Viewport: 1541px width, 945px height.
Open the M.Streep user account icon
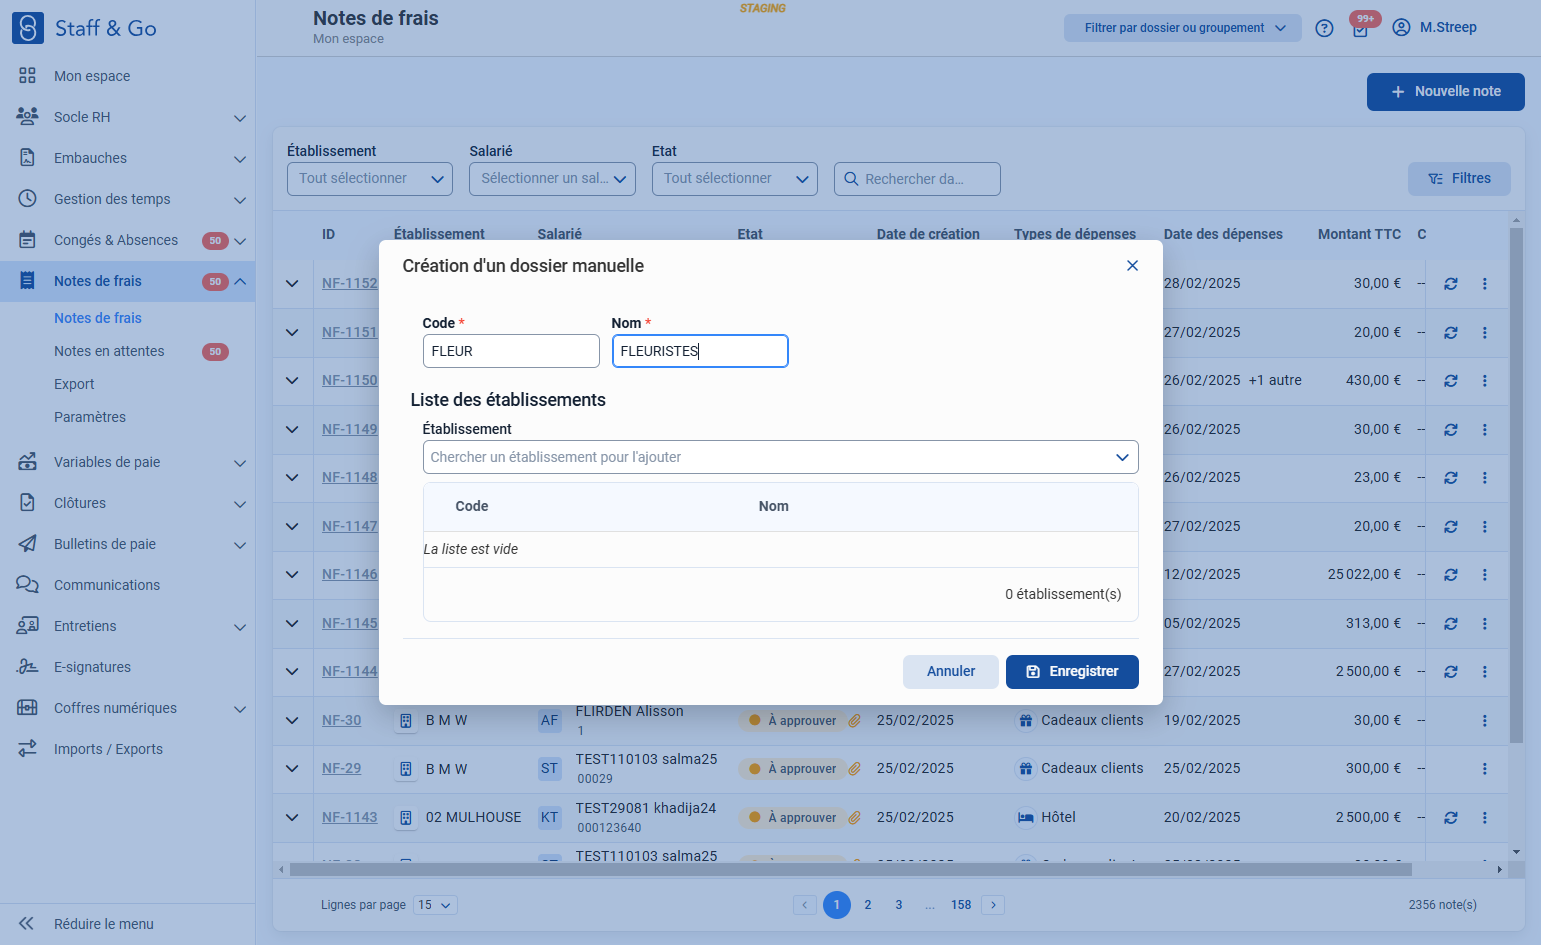[1401, 27]
